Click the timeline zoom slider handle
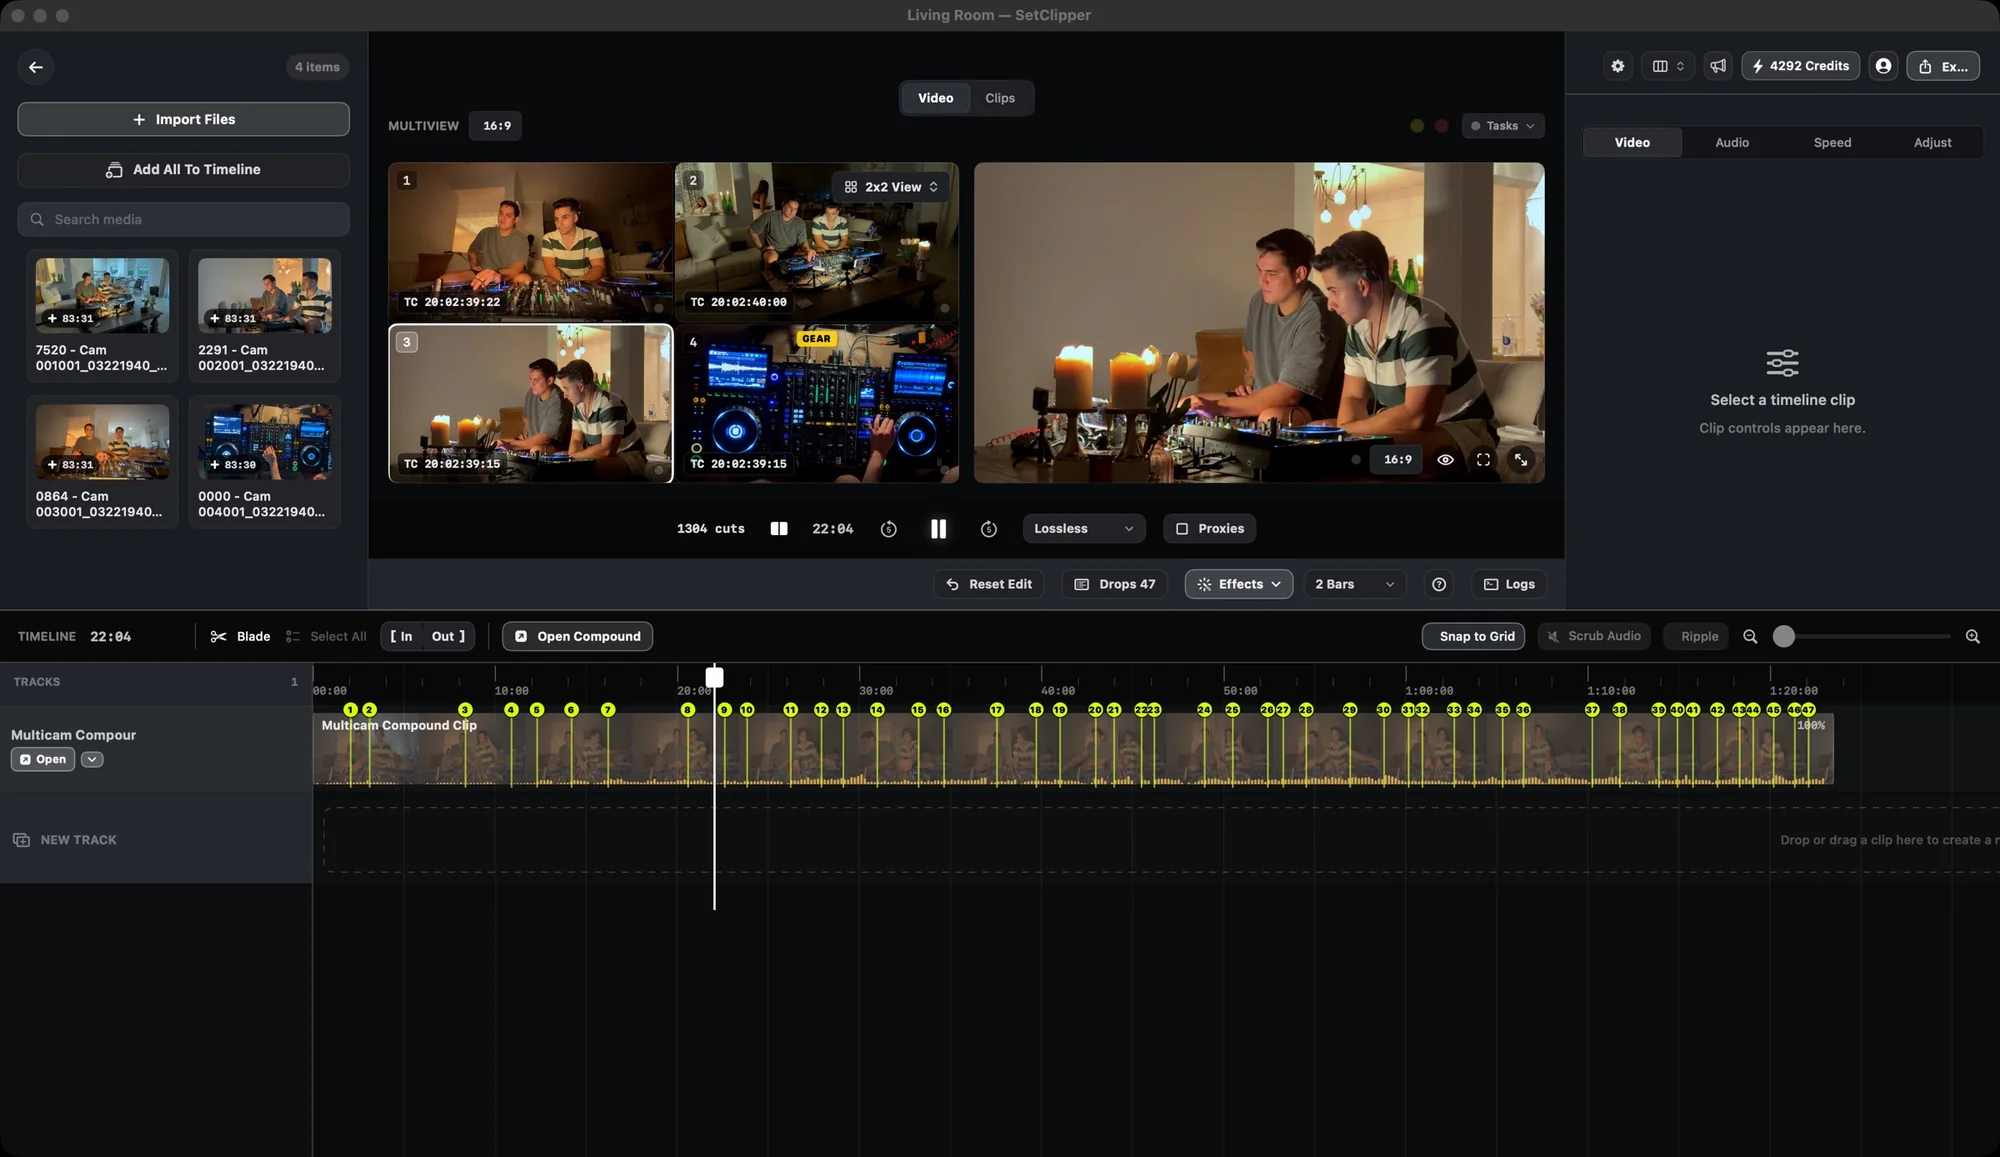 (1783, 636)
